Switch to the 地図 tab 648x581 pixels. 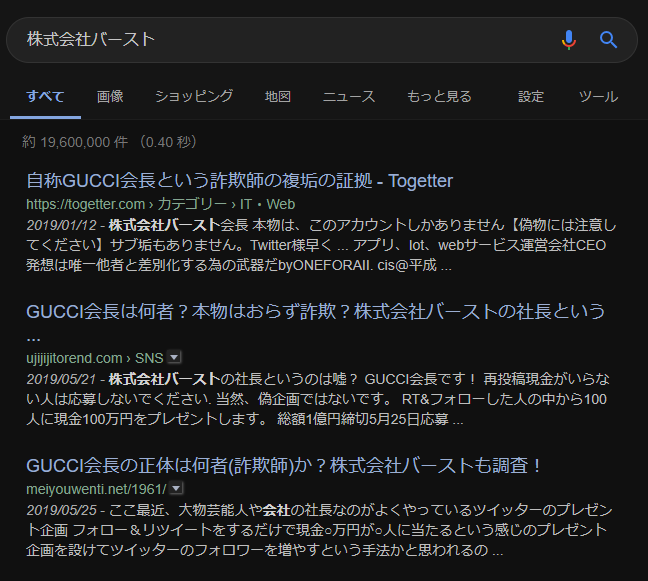click(x=278, y=97)
